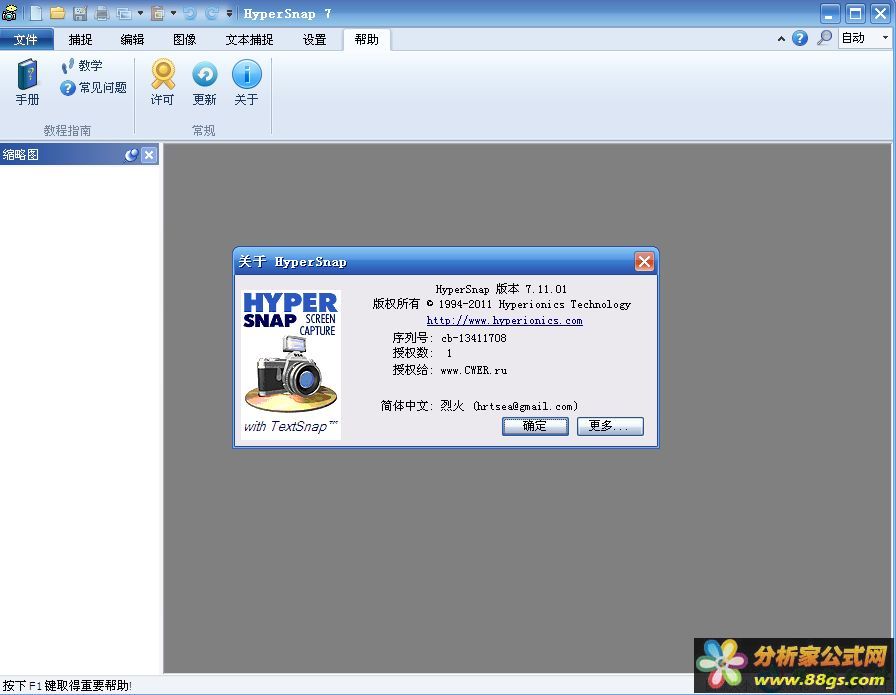This screenshot has width=896, height=695.
Task: Click the 教程指南 group label
Action: coord(67,130)
